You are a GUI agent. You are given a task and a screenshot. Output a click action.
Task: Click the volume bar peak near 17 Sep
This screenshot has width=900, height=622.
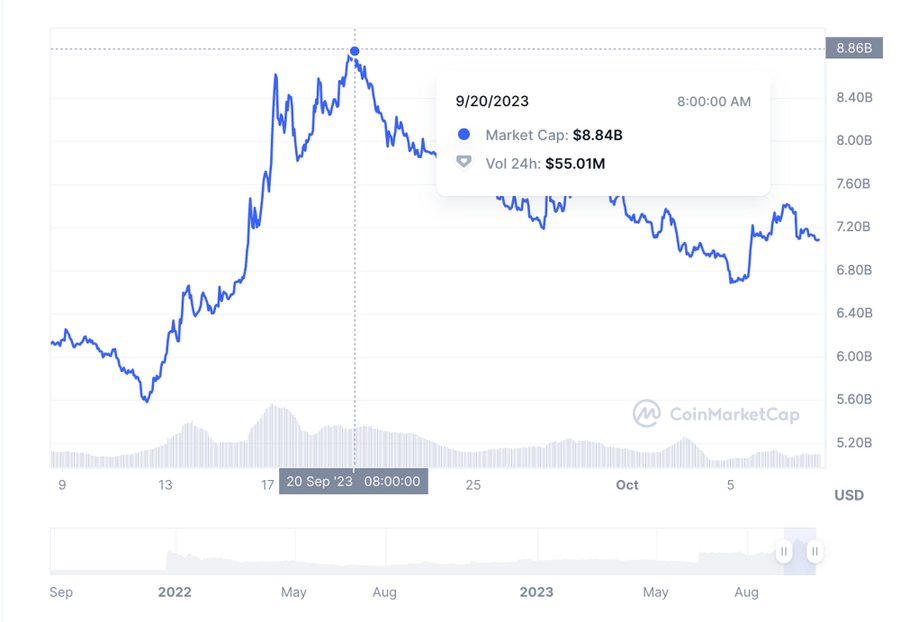273,407
